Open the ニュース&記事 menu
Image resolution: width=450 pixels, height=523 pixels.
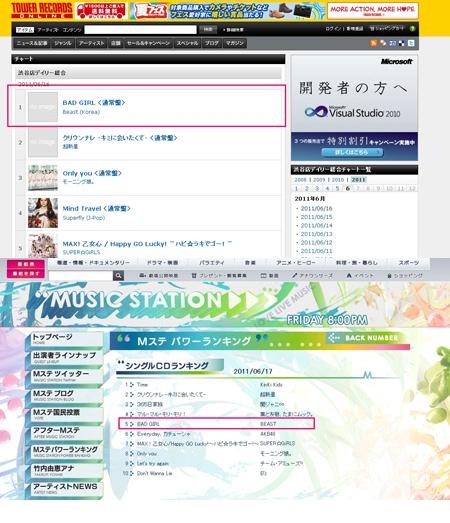[x=32, y=43]
